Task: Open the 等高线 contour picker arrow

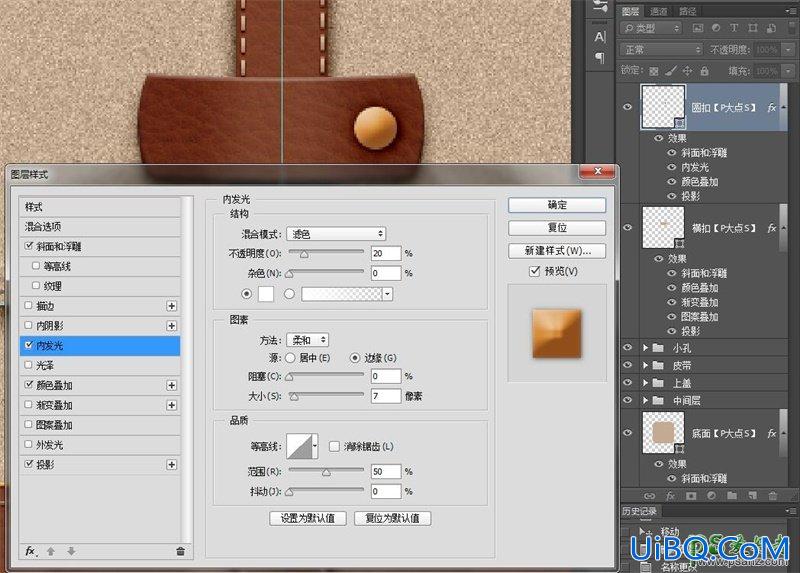Action: [x=315, y=446]
